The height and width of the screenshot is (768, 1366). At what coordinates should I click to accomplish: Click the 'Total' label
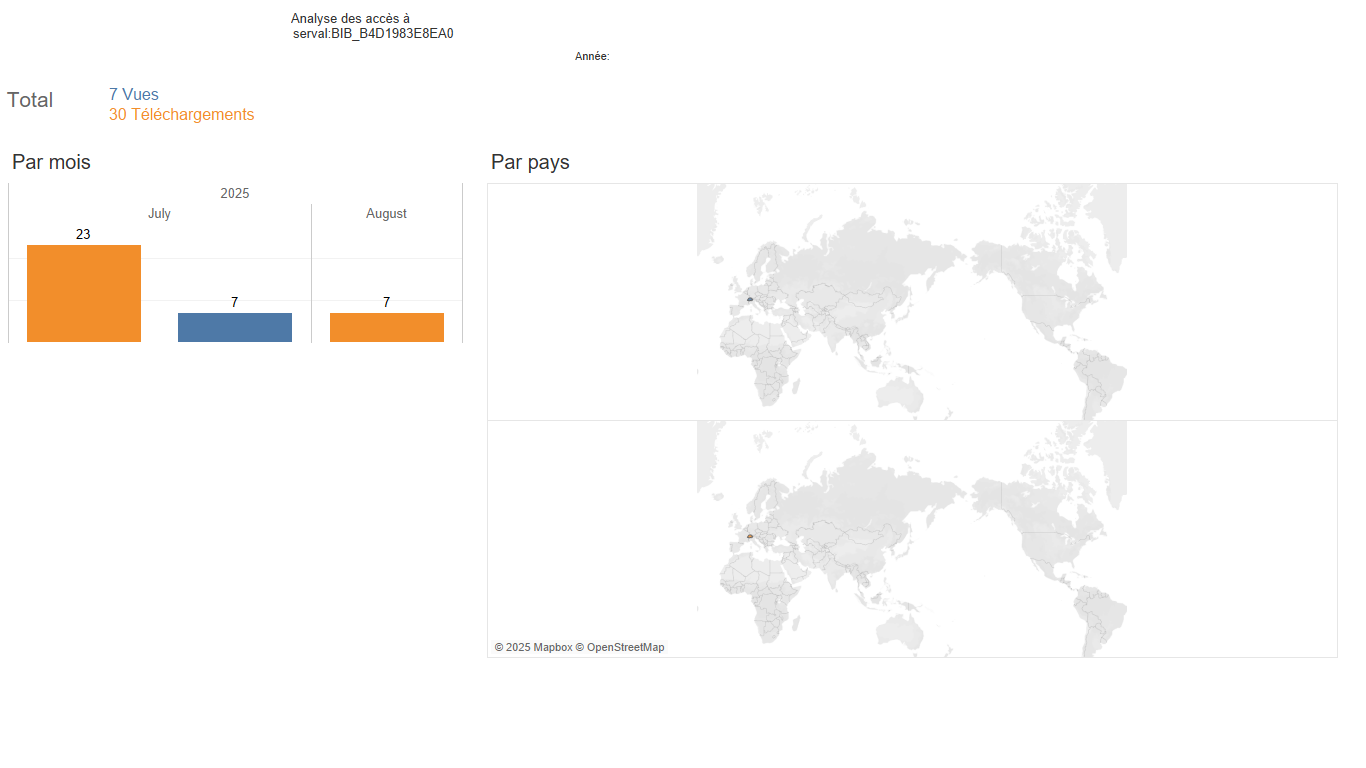pos(30,100)
